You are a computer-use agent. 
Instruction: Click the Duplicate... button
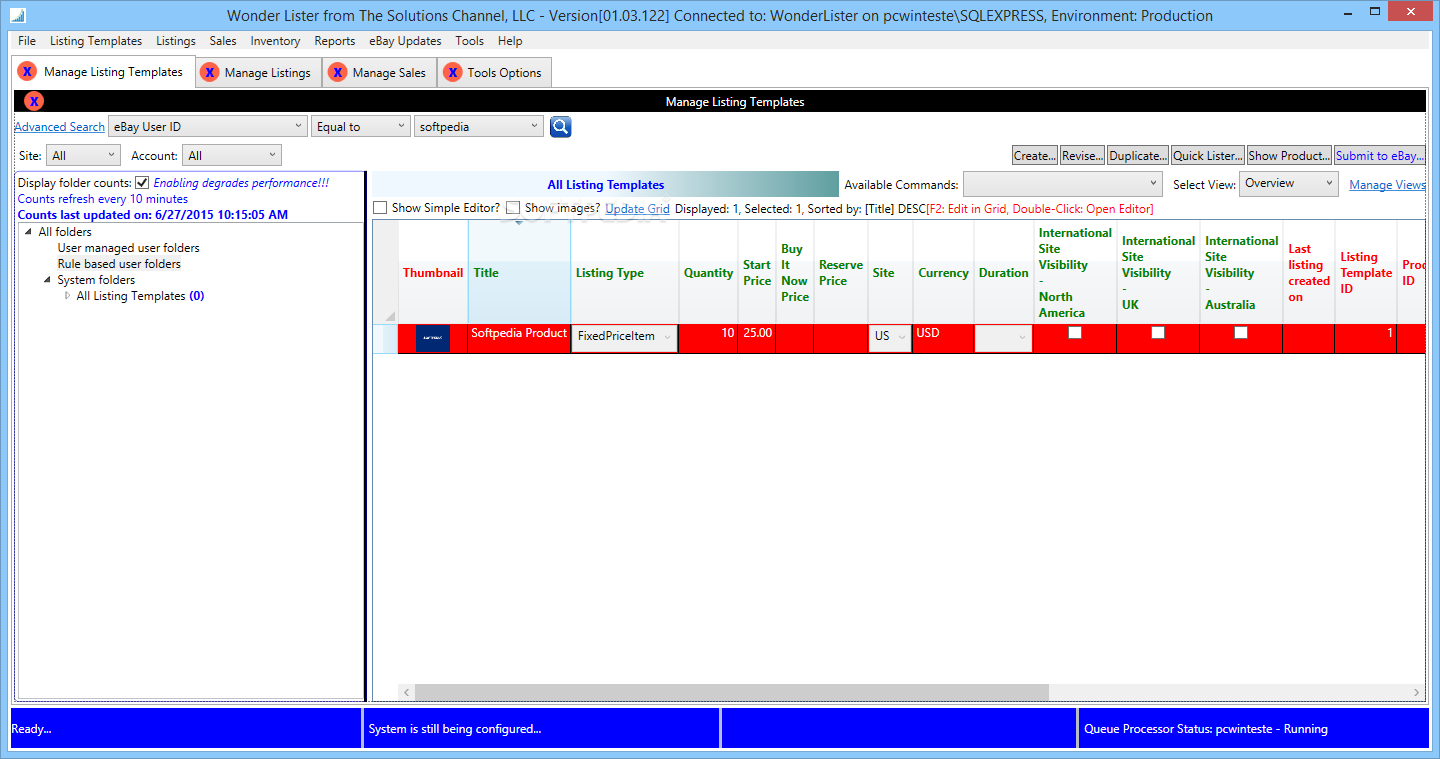tap(1138, 156)
